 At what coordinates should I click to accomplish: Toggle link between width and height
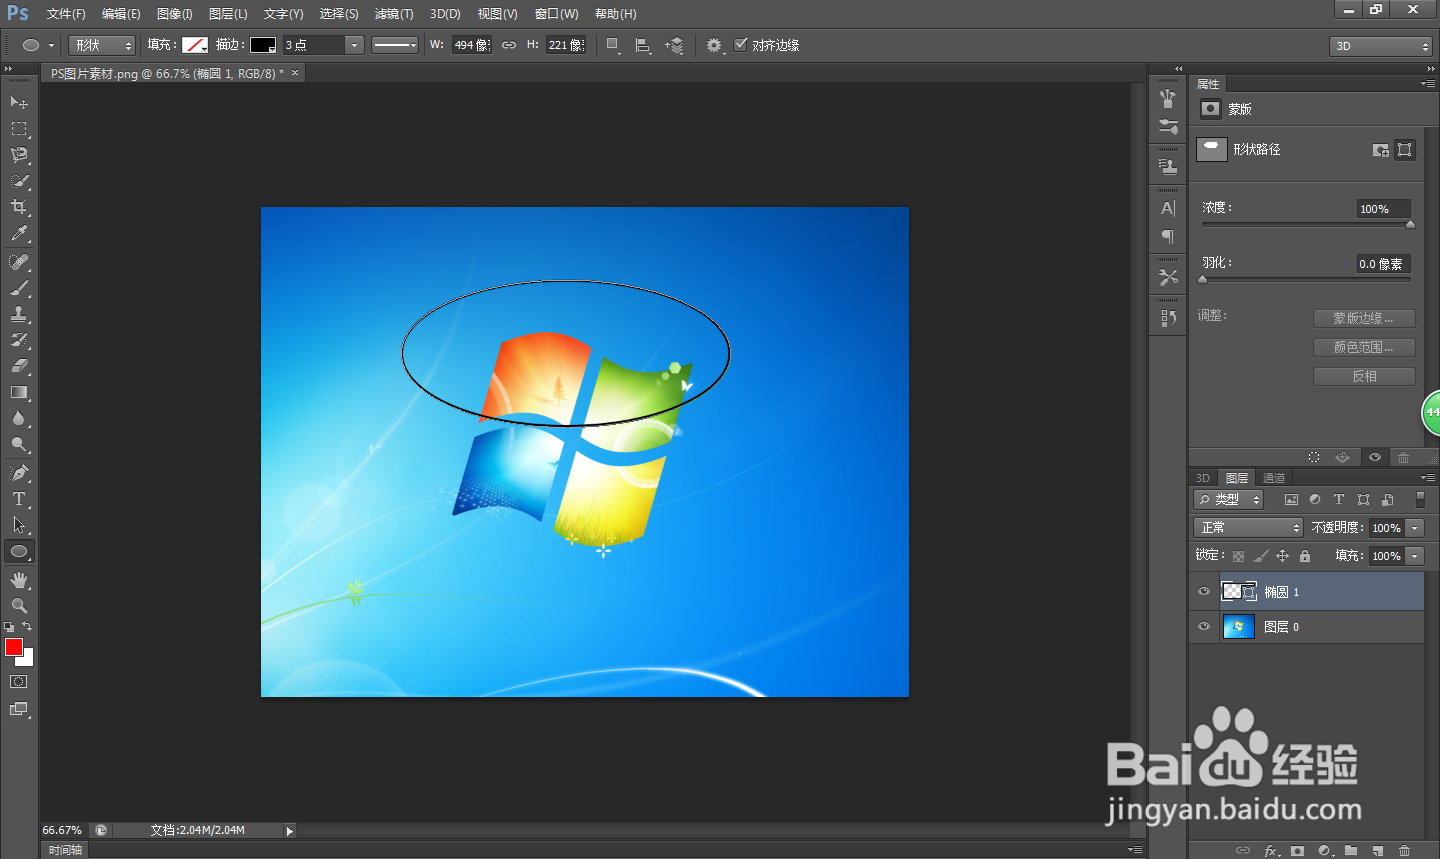coord(509,45)
